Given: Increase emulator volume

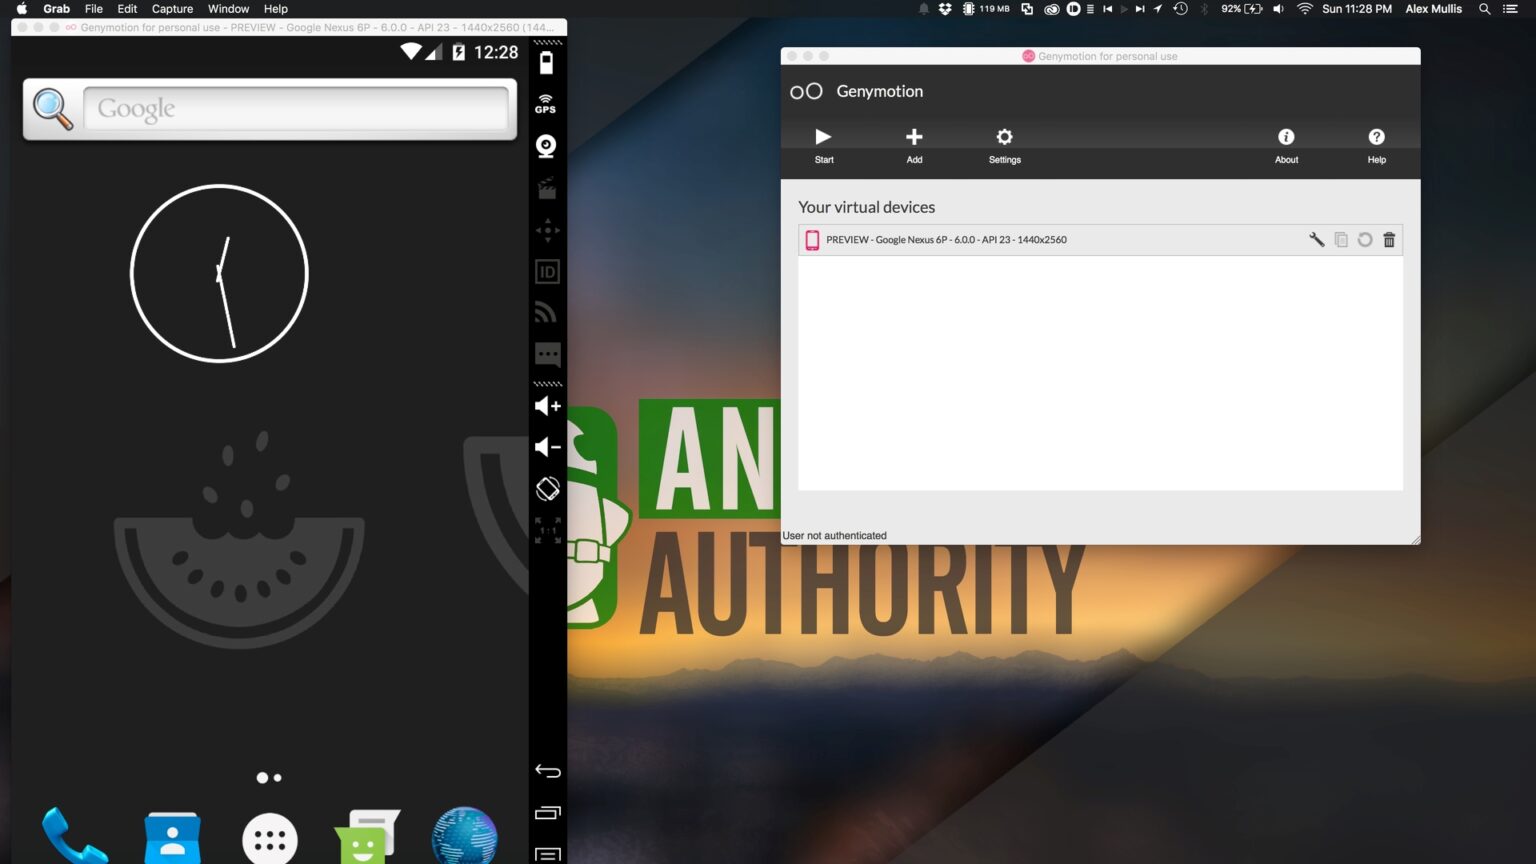Looking at the screenshot, I should (547, 406).
